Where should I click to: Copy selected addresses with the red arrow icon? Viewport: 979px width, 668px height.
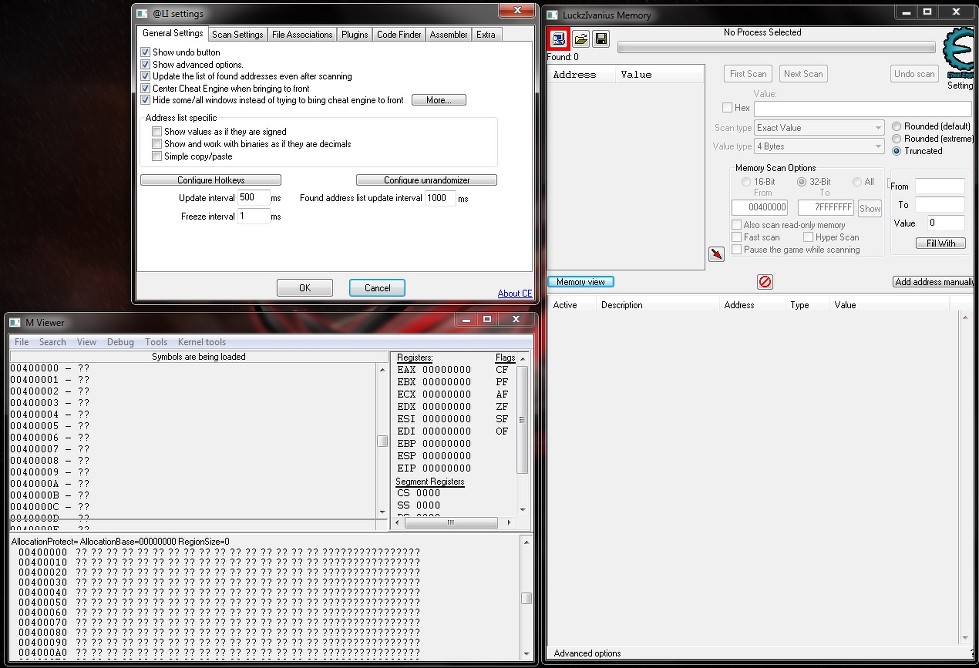point(716,254)
